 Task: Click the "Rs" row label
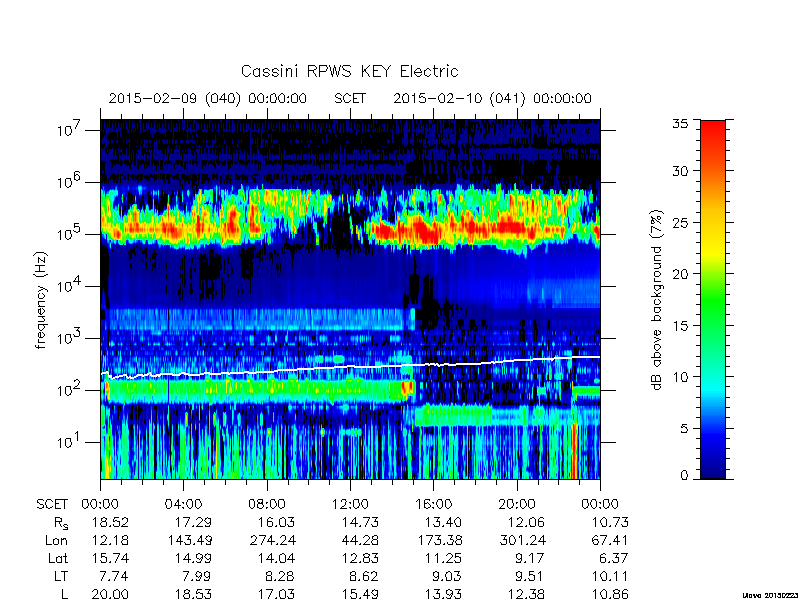click(60, 523)
